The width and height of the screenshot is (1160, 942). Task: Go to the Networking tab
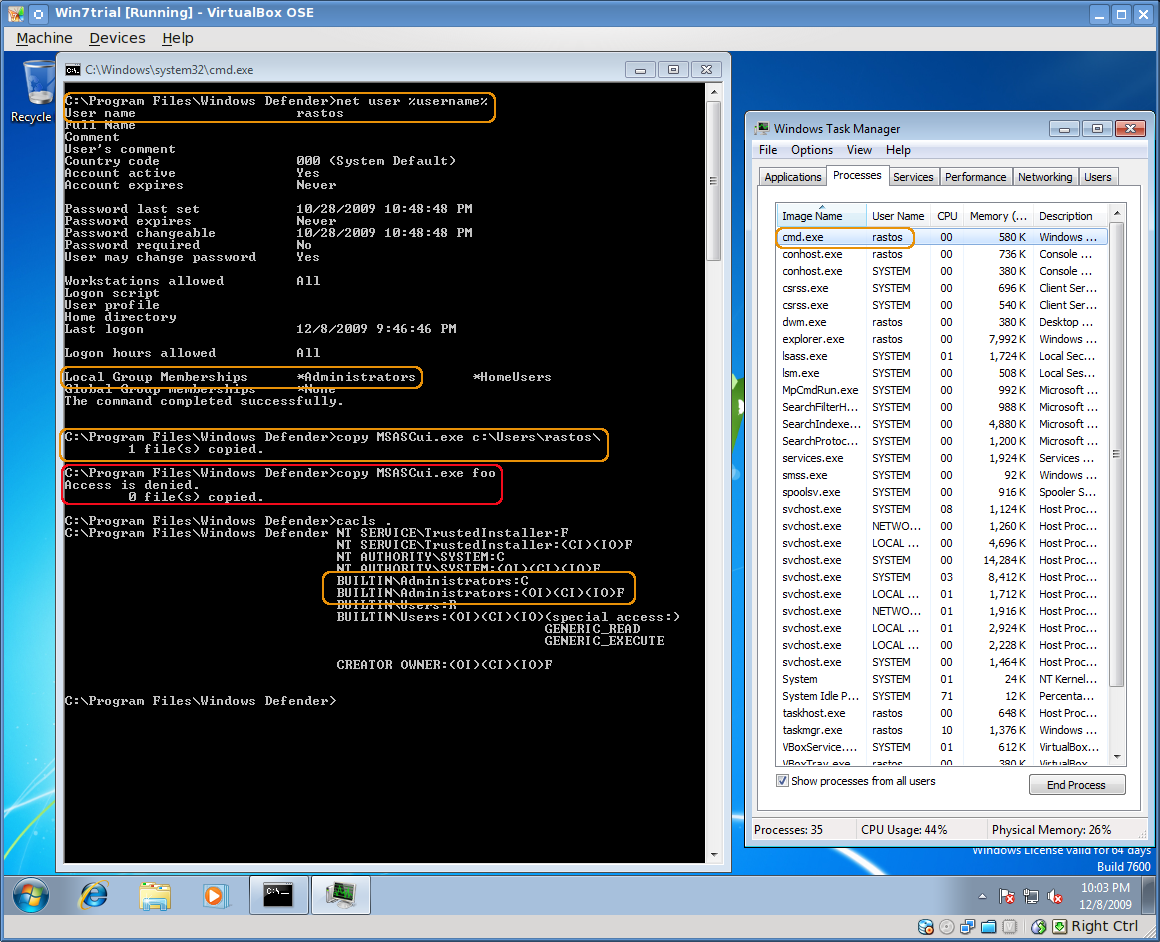click(x=1045, y=177)
